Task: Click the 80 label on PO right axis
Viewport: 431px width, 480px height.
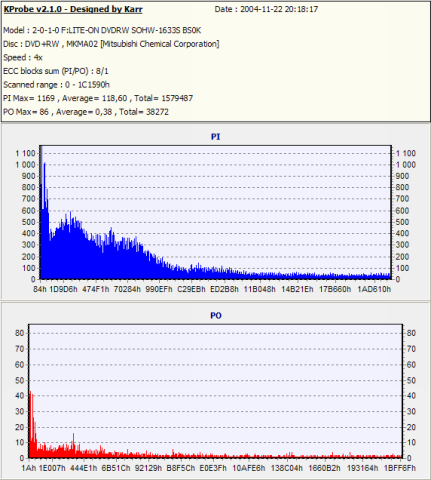Action: (x=411, y=333)
